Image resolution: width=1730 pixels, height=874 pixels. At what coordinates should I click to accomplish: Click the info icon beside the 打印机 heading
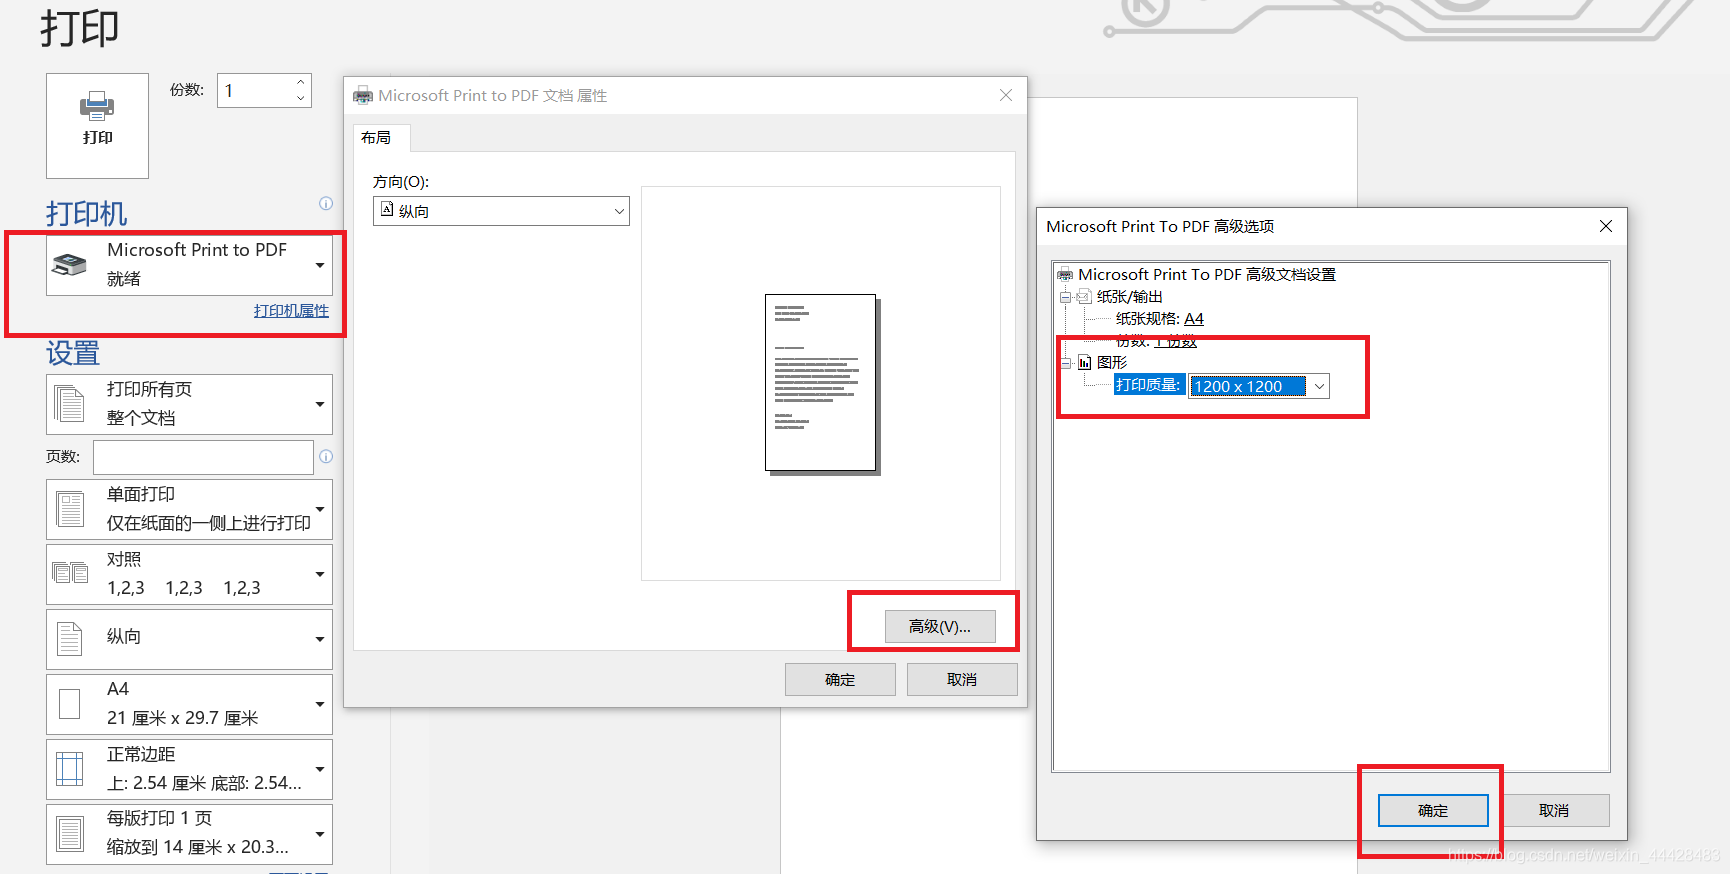point(326,203)
